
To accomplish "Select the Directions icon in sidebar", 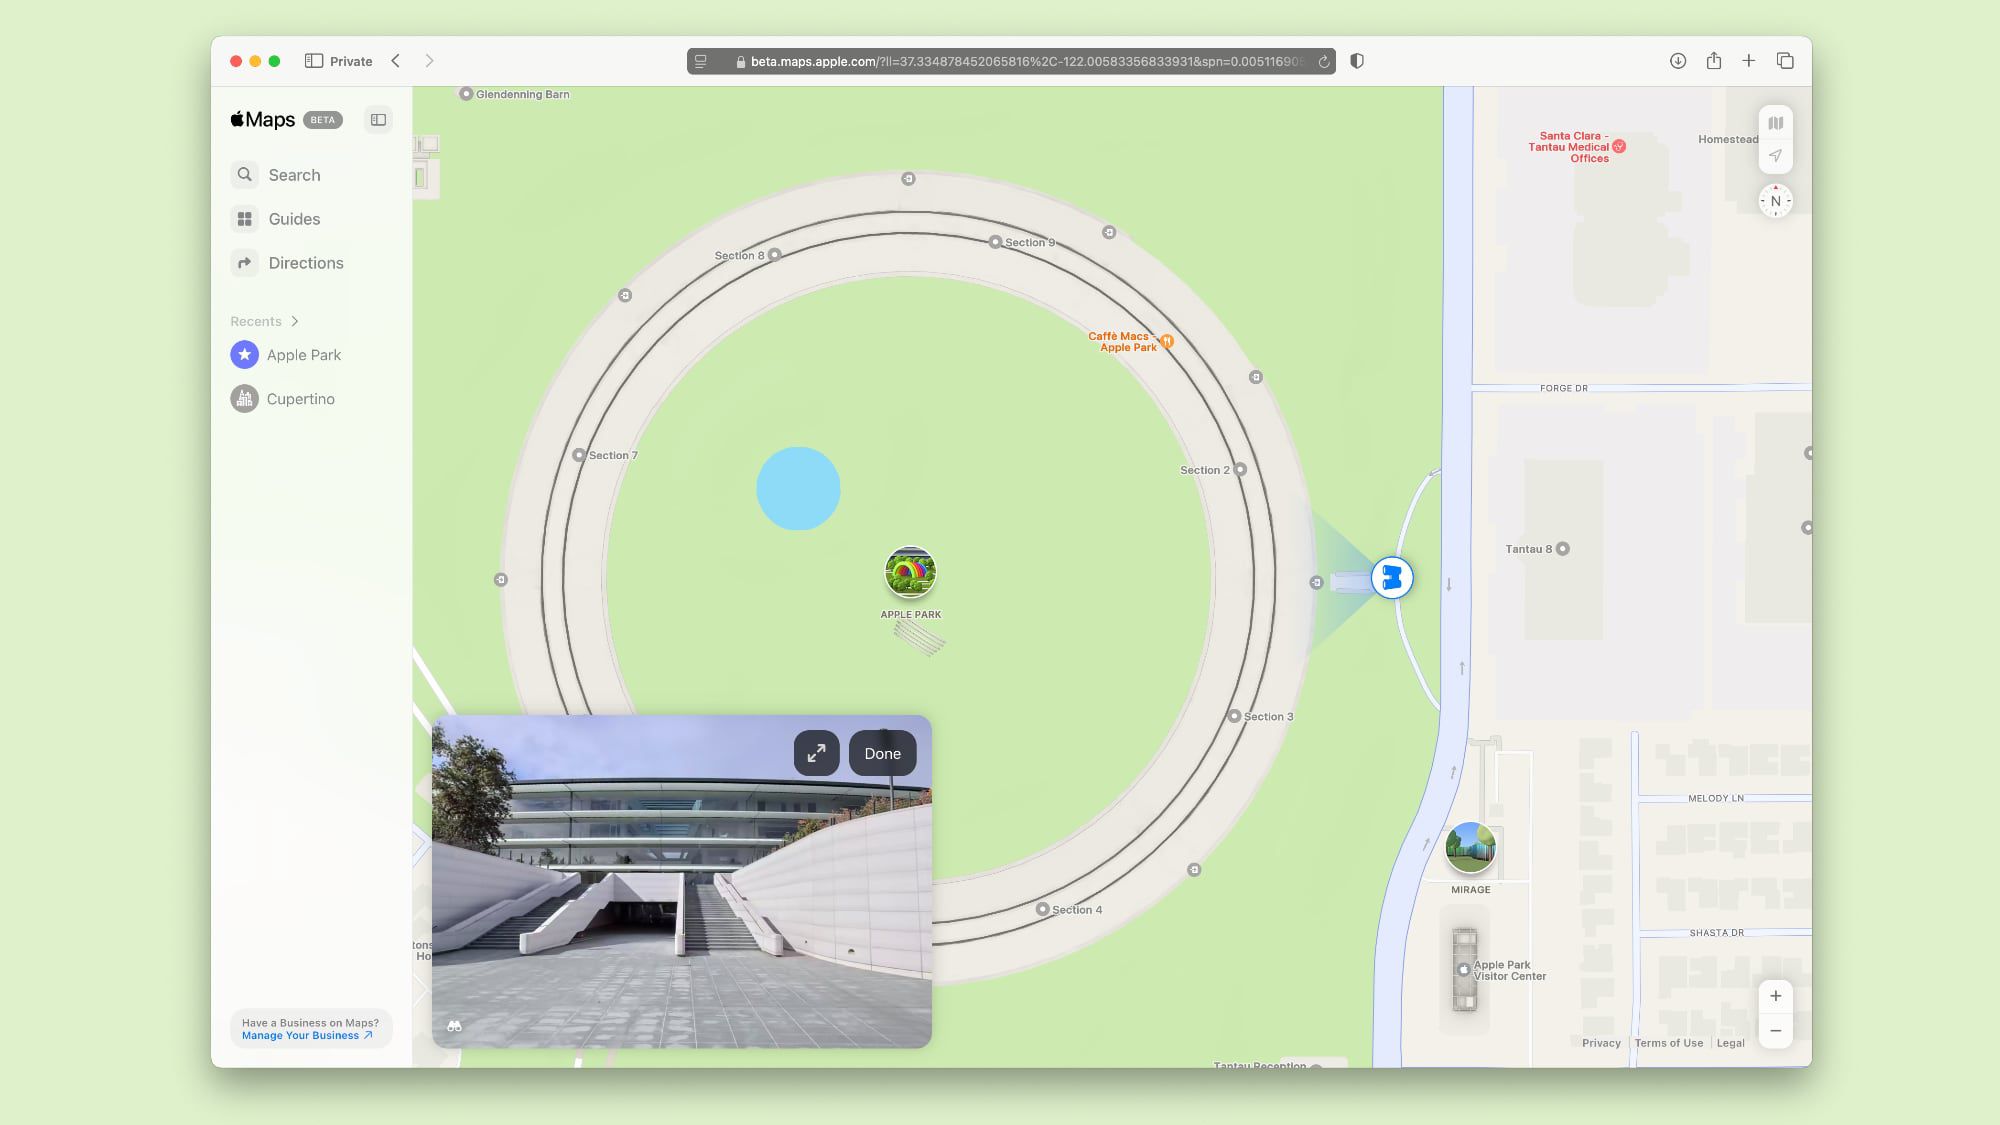I will coord(245,262).
